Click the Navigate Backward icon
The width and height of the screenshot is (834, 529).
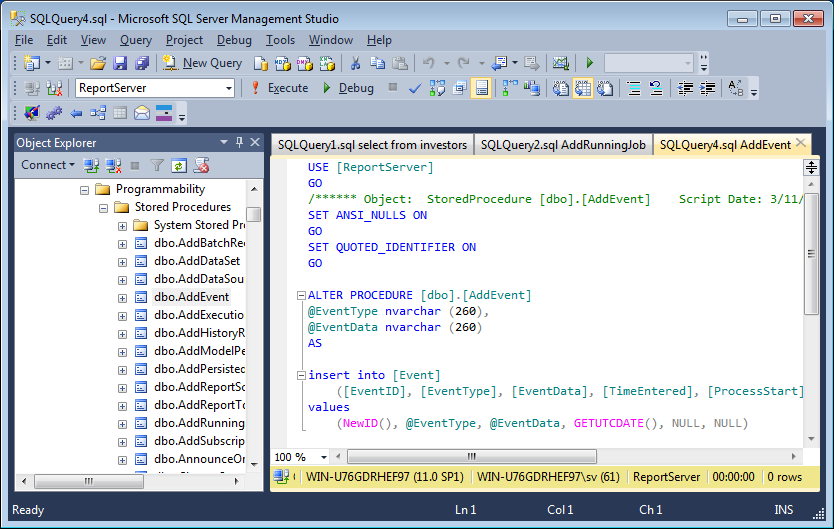pyautogui.click(x=499, y=63)
